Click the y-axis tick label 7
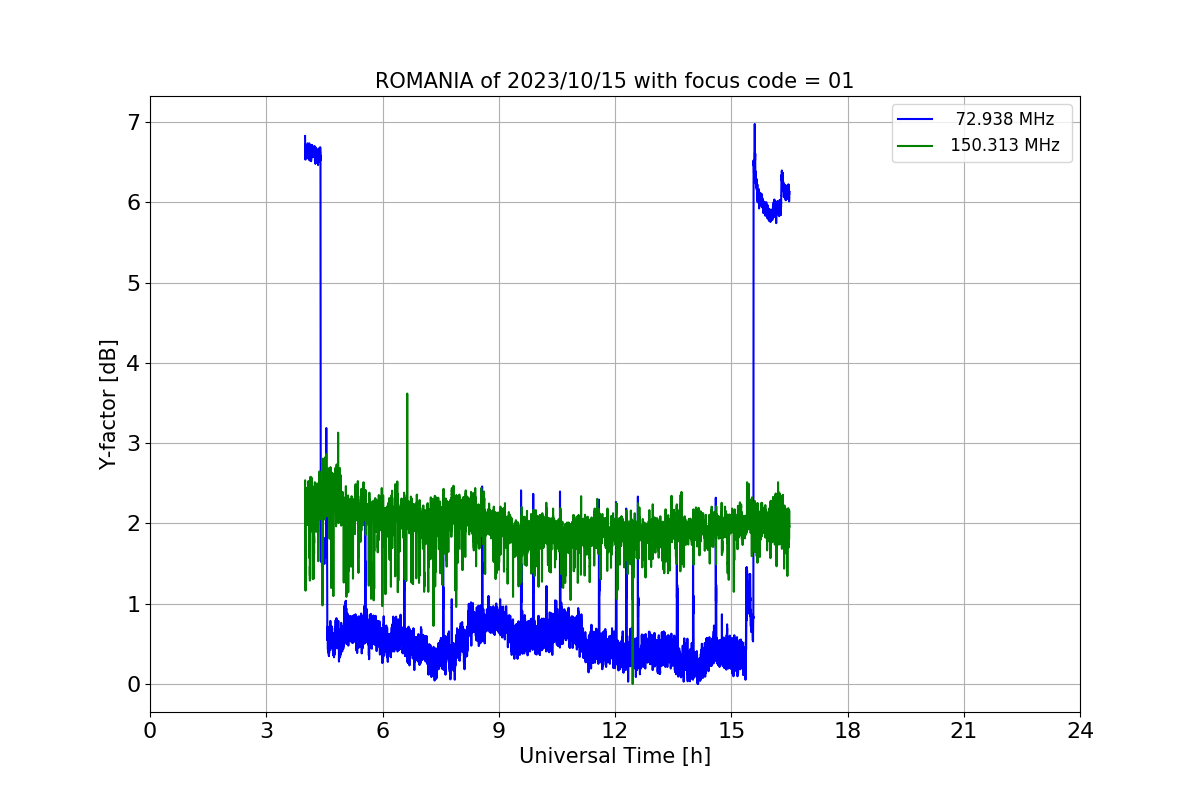The image size is (1200, 800). point(133,122)
